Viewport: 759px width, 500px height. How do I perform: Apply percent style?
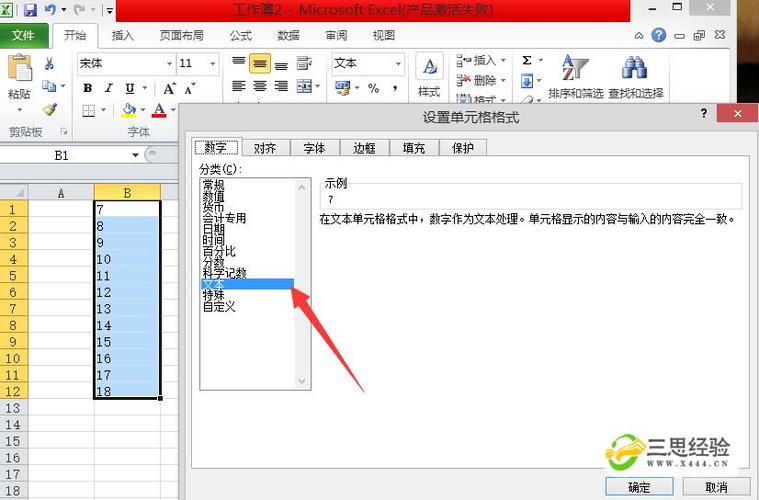coord(373,88)
